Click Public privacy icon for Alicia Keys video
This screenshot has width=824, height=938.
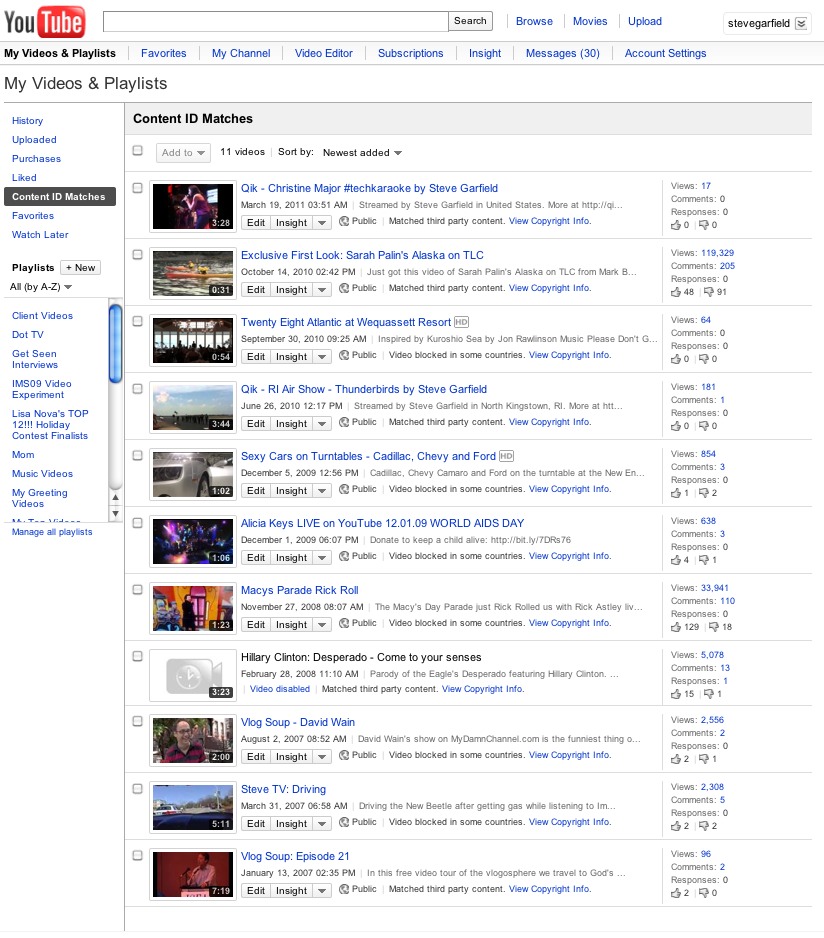tap(344, 556)
